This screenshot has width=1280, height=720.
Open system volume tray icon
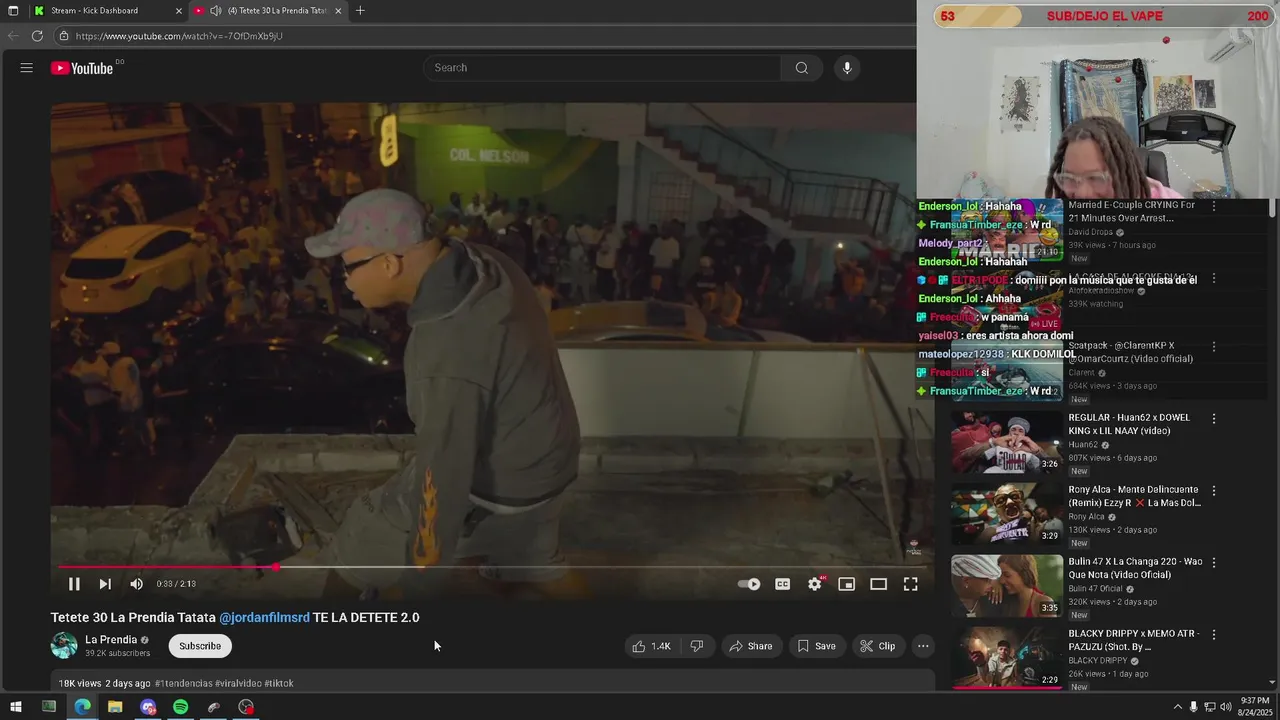point(1227,707)
